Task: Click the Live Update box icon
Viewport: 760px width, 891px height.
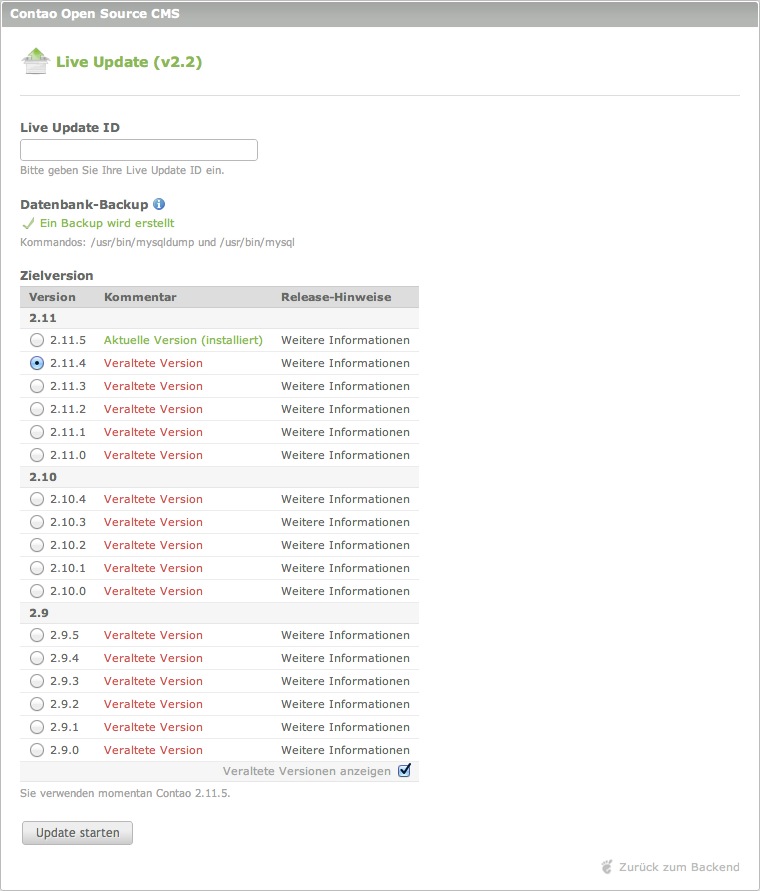Action: pos(36,61)
